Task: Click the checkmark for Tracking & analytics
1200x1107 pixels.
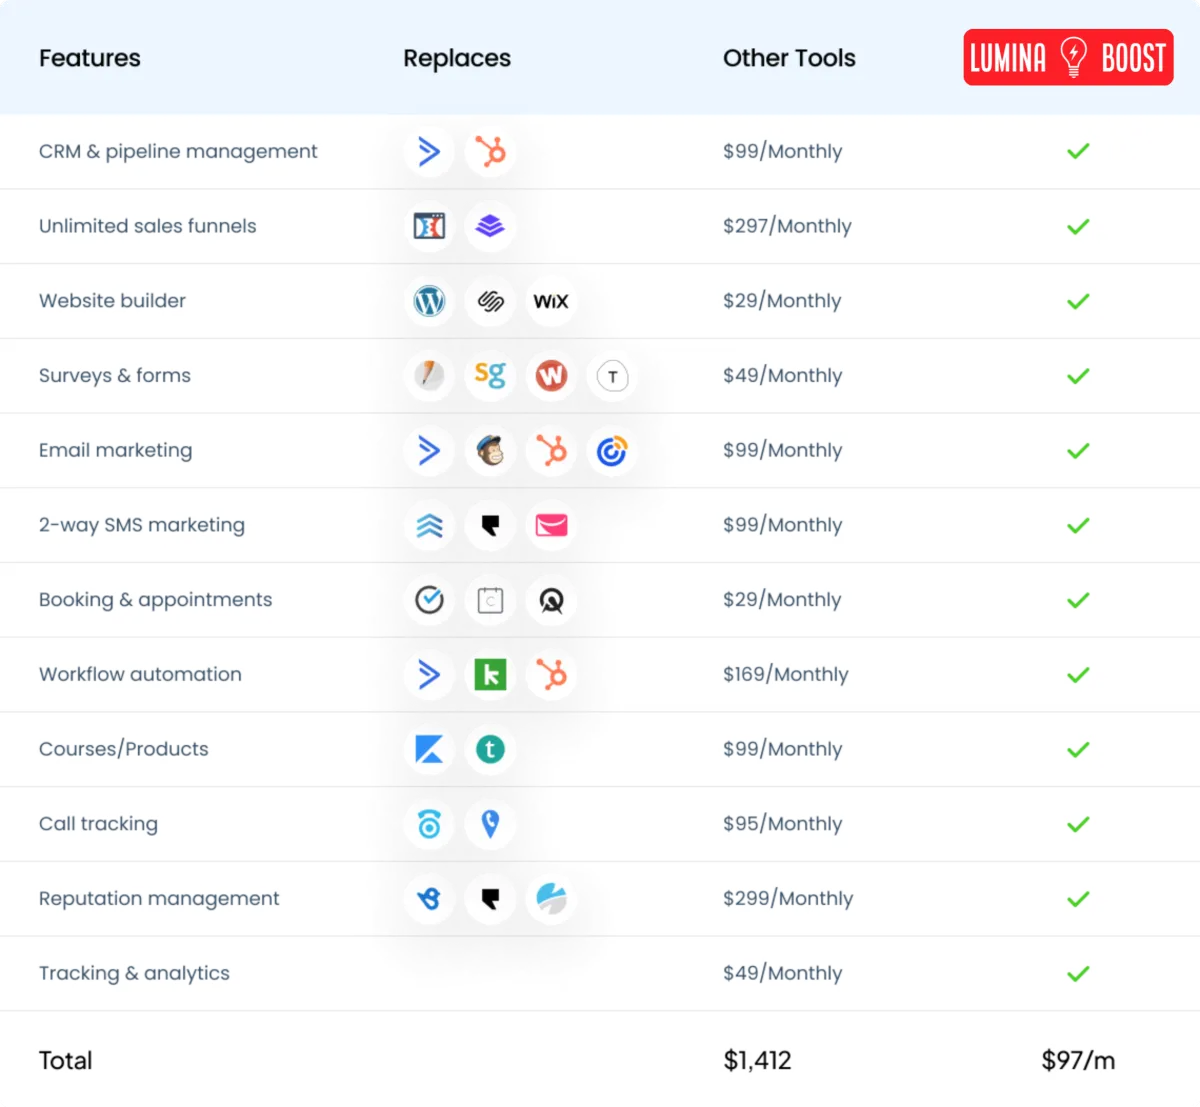Action: click(x=1078, y=974)
